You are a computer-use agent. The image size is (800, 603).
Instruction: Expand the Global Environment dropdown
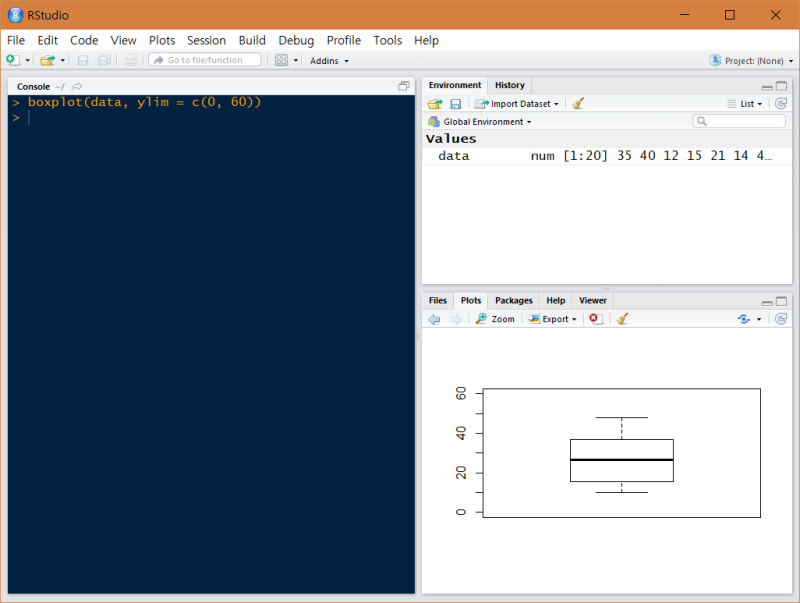pyautogui.click(x=486, y=121)
